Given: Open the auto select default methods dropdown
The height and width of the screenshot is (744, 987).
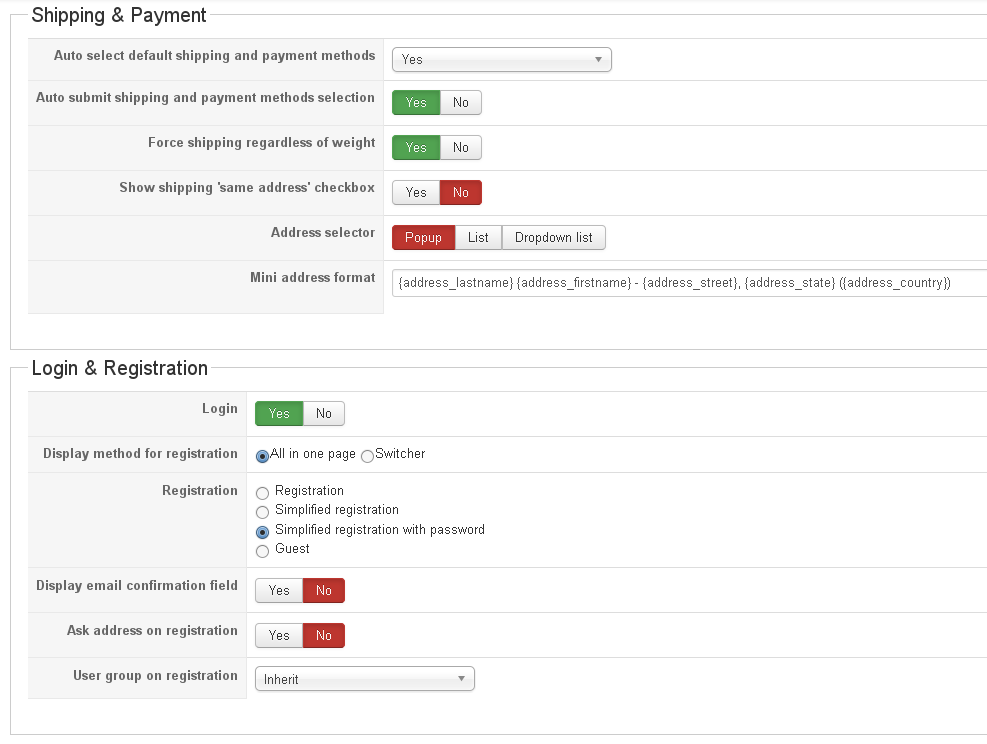Looking at the screenshot, I should click(x=501, y=60).
